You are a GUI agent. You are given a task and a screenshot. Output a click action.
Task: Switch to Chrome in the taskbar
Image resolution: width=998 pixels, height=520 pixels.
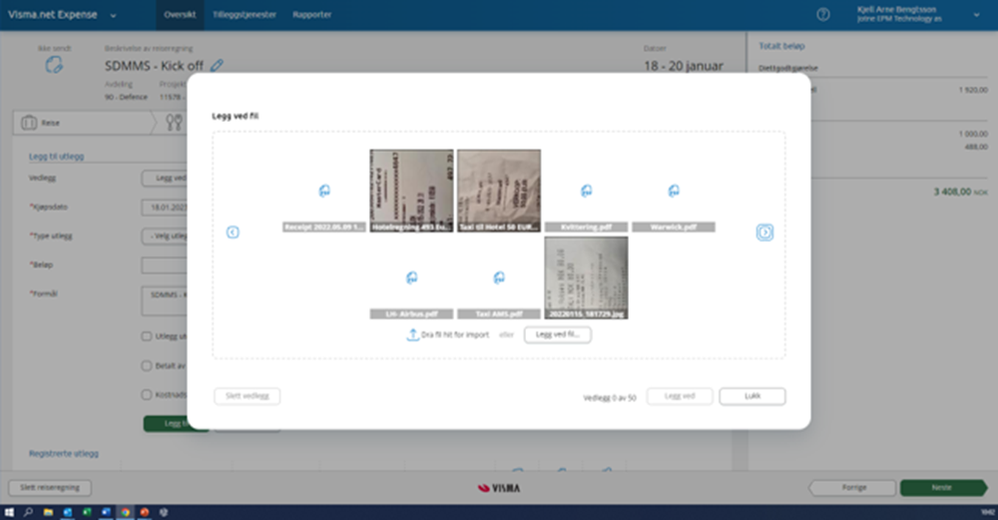click(x=125, y=512)
